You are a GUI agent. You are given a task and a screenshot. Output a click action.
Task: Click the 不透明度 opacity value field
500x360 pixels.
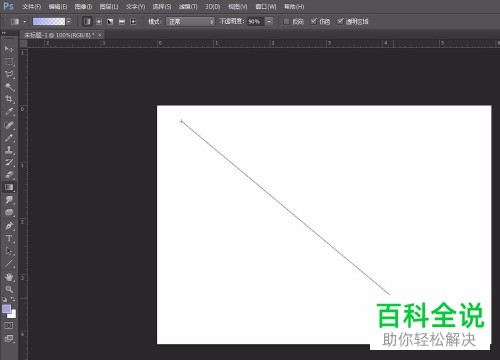[256, 22]
